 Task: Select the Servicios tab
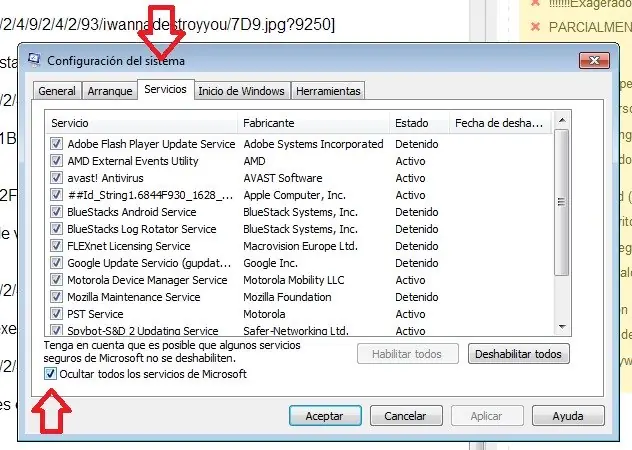[166, 89]
